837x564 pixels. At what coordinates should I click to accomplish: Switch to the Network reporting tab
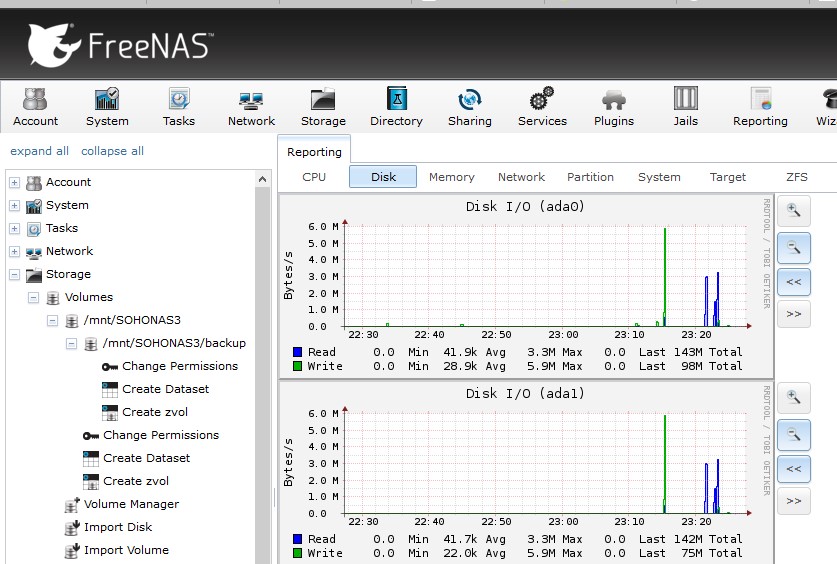(522, 177)
